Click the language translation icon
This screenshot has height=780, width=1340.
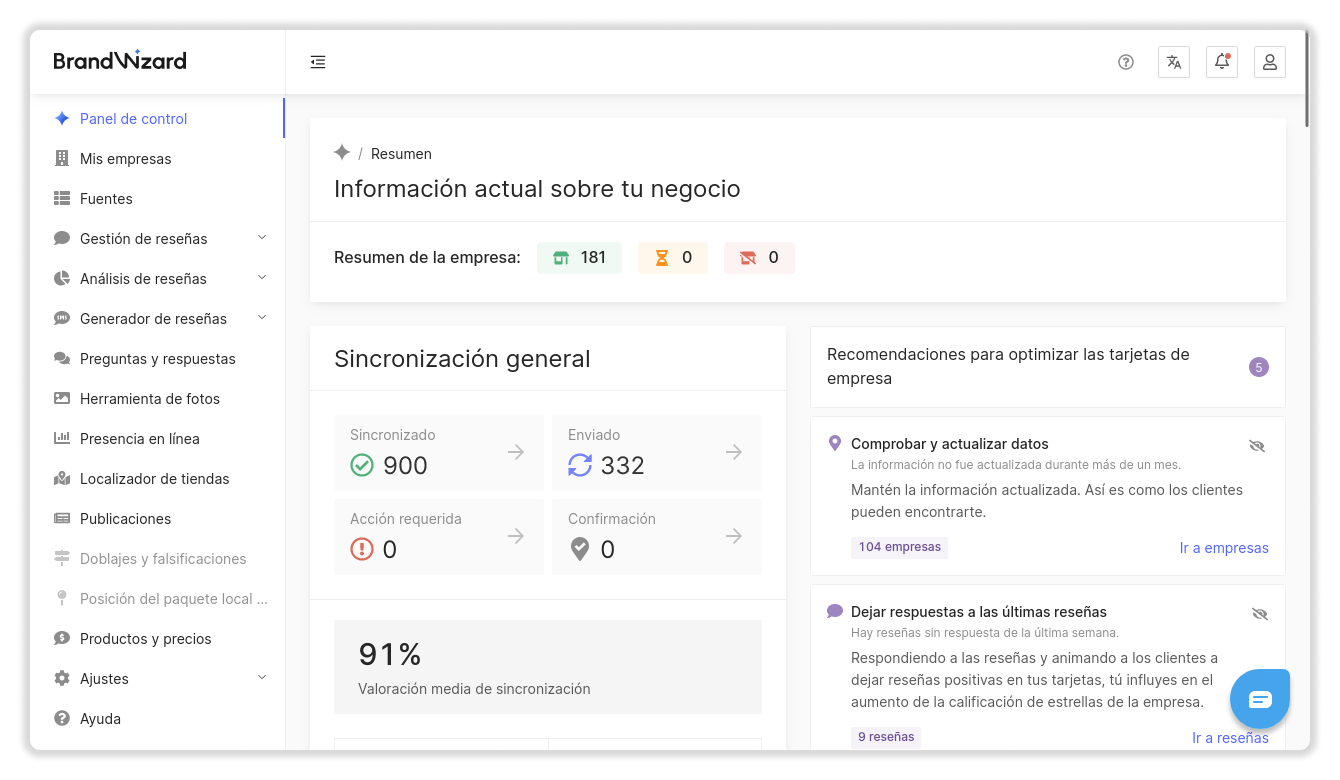click(1174, 62)
